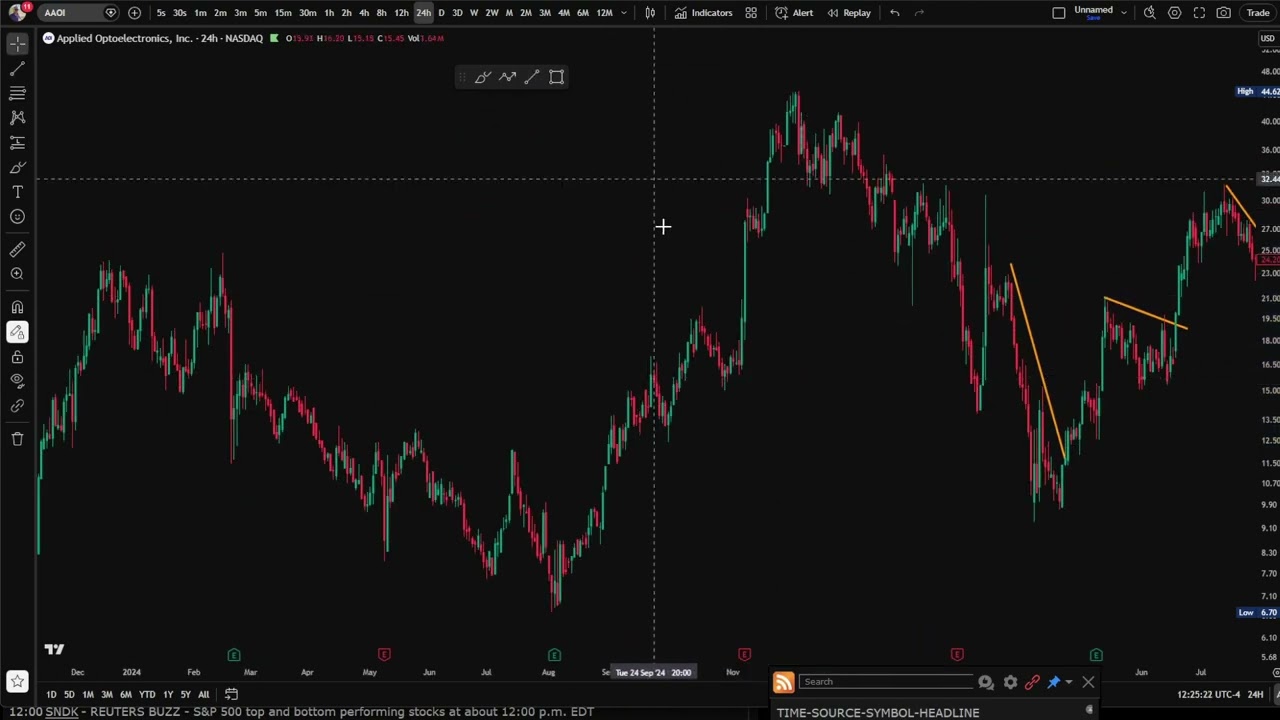Undo the last chart action
The width and height of the screenshot is (1280, 720).
pyautogui.click(x=895, y=13)
